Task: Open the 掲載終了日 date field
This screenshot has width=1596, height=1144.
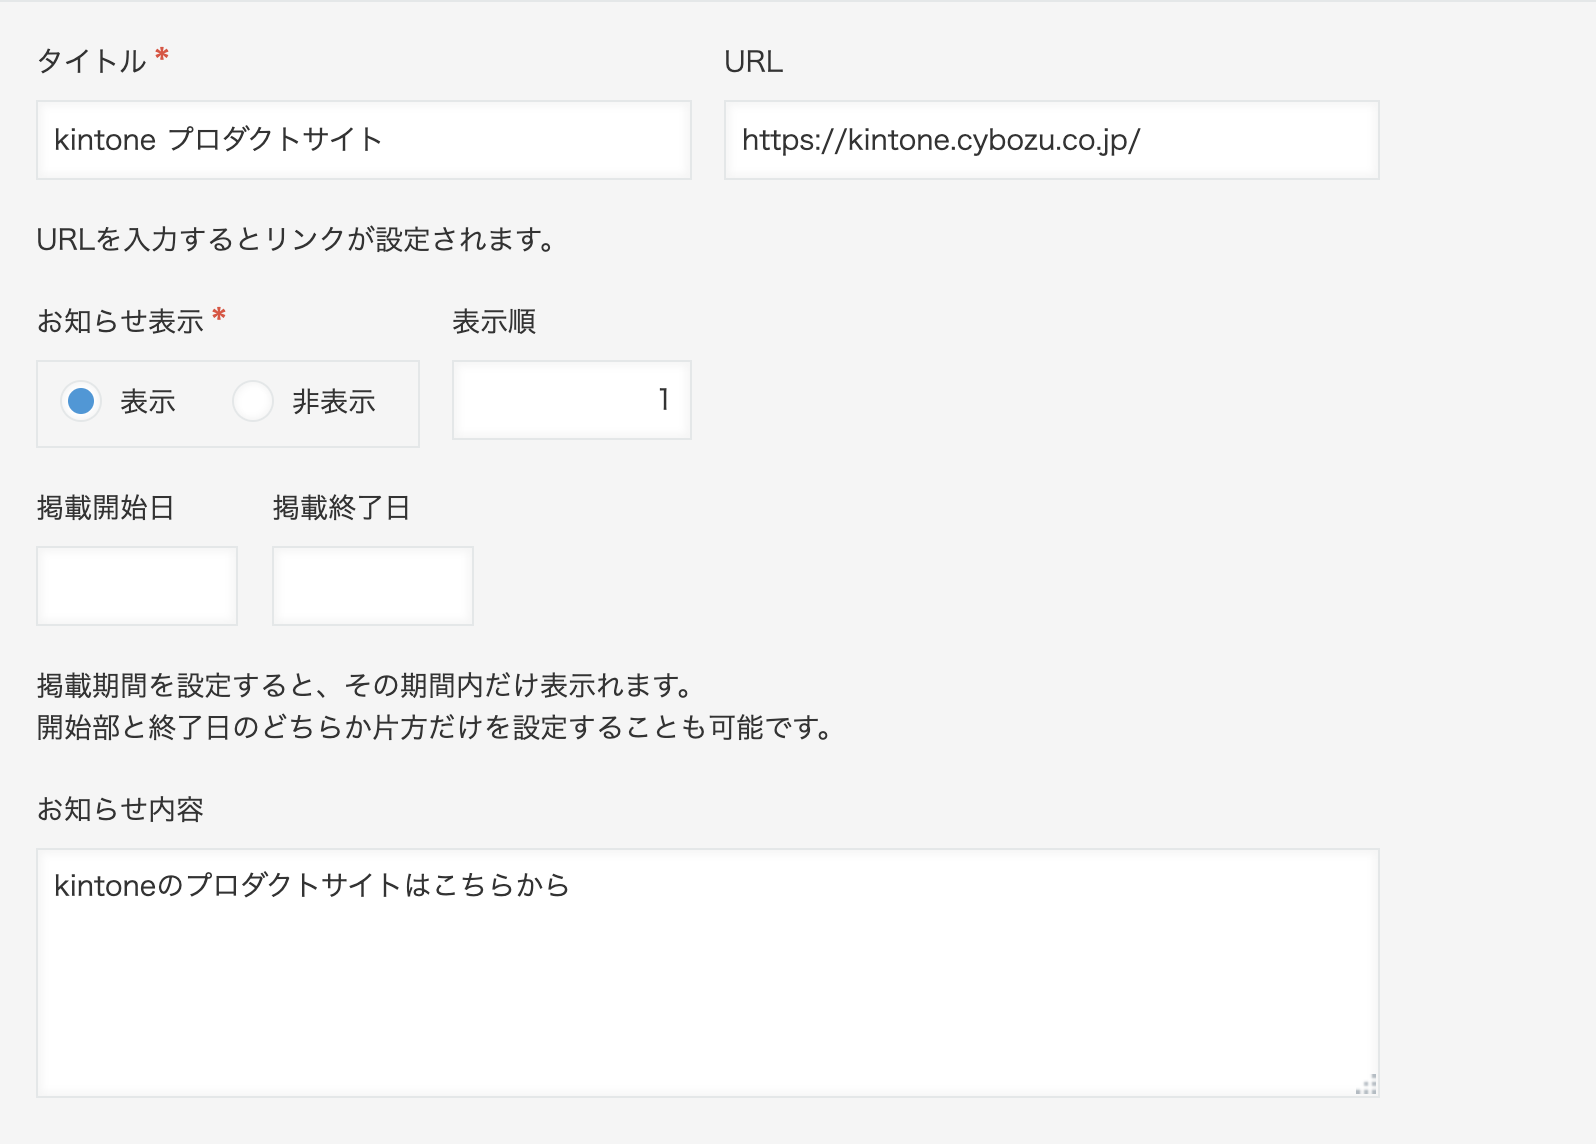Action: click(373, 586)
